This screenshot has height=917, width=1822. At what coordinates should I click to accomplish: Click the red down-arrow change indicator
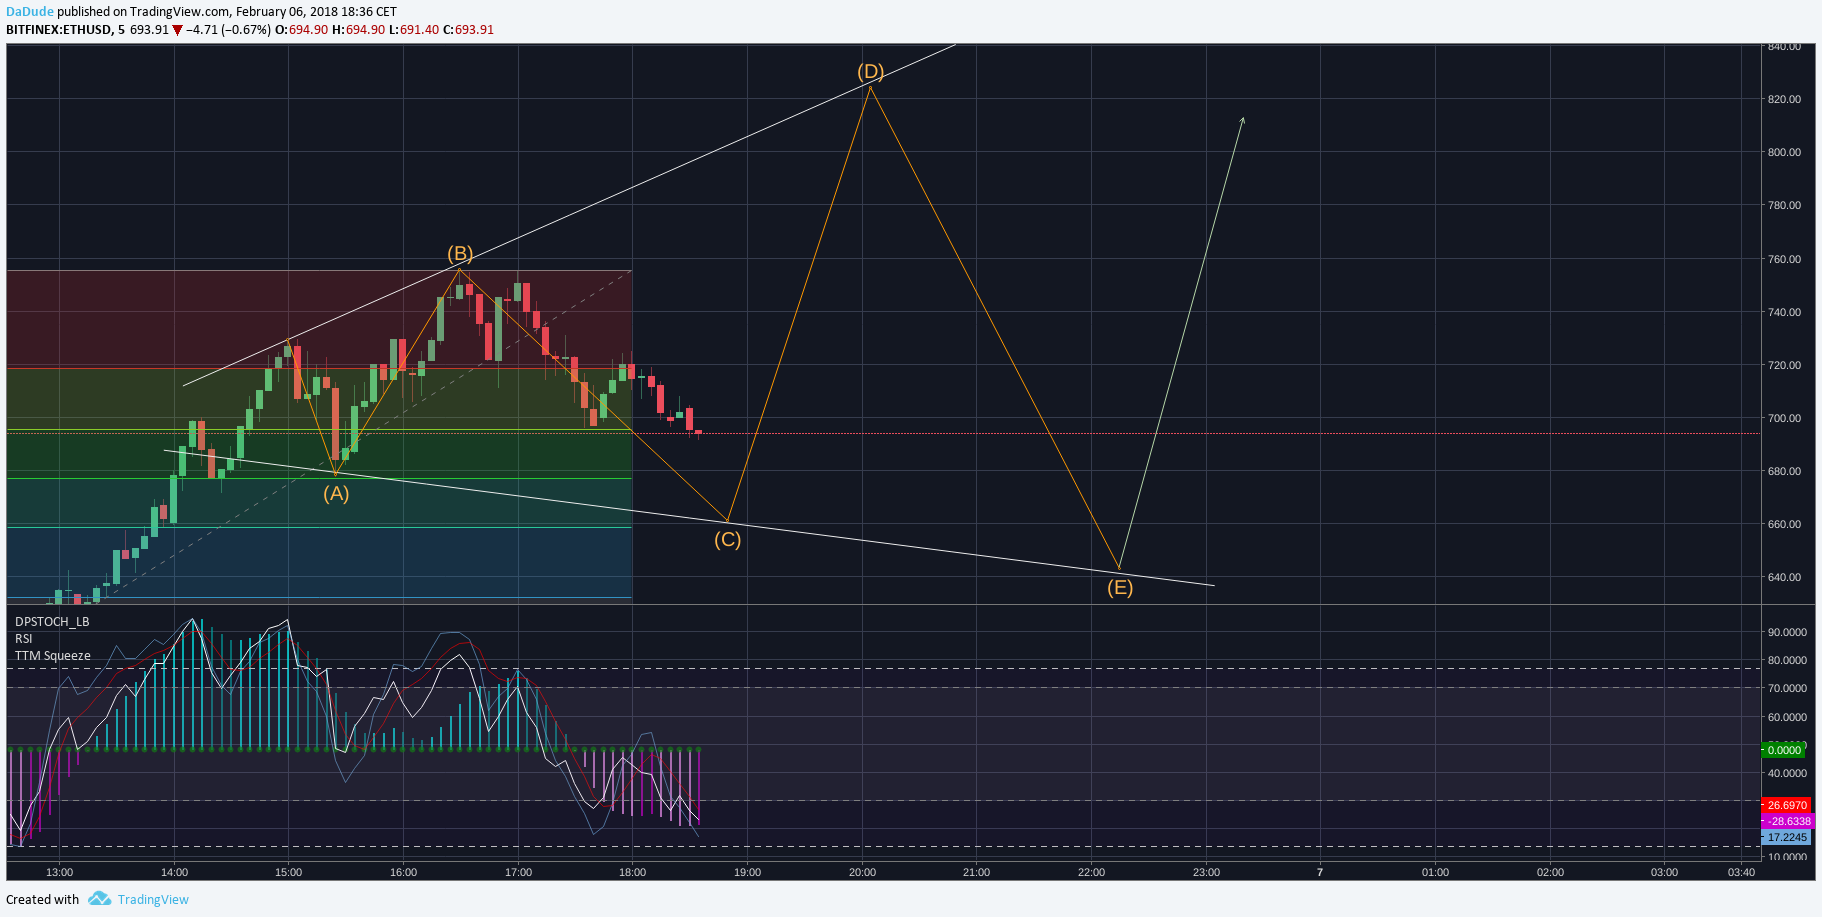click(177, 30)
